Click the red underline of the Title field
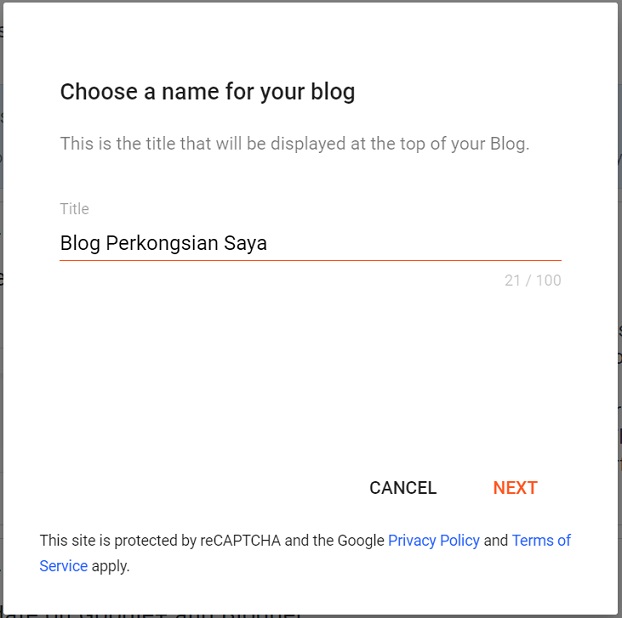622x618 pixels. [310, 260]
